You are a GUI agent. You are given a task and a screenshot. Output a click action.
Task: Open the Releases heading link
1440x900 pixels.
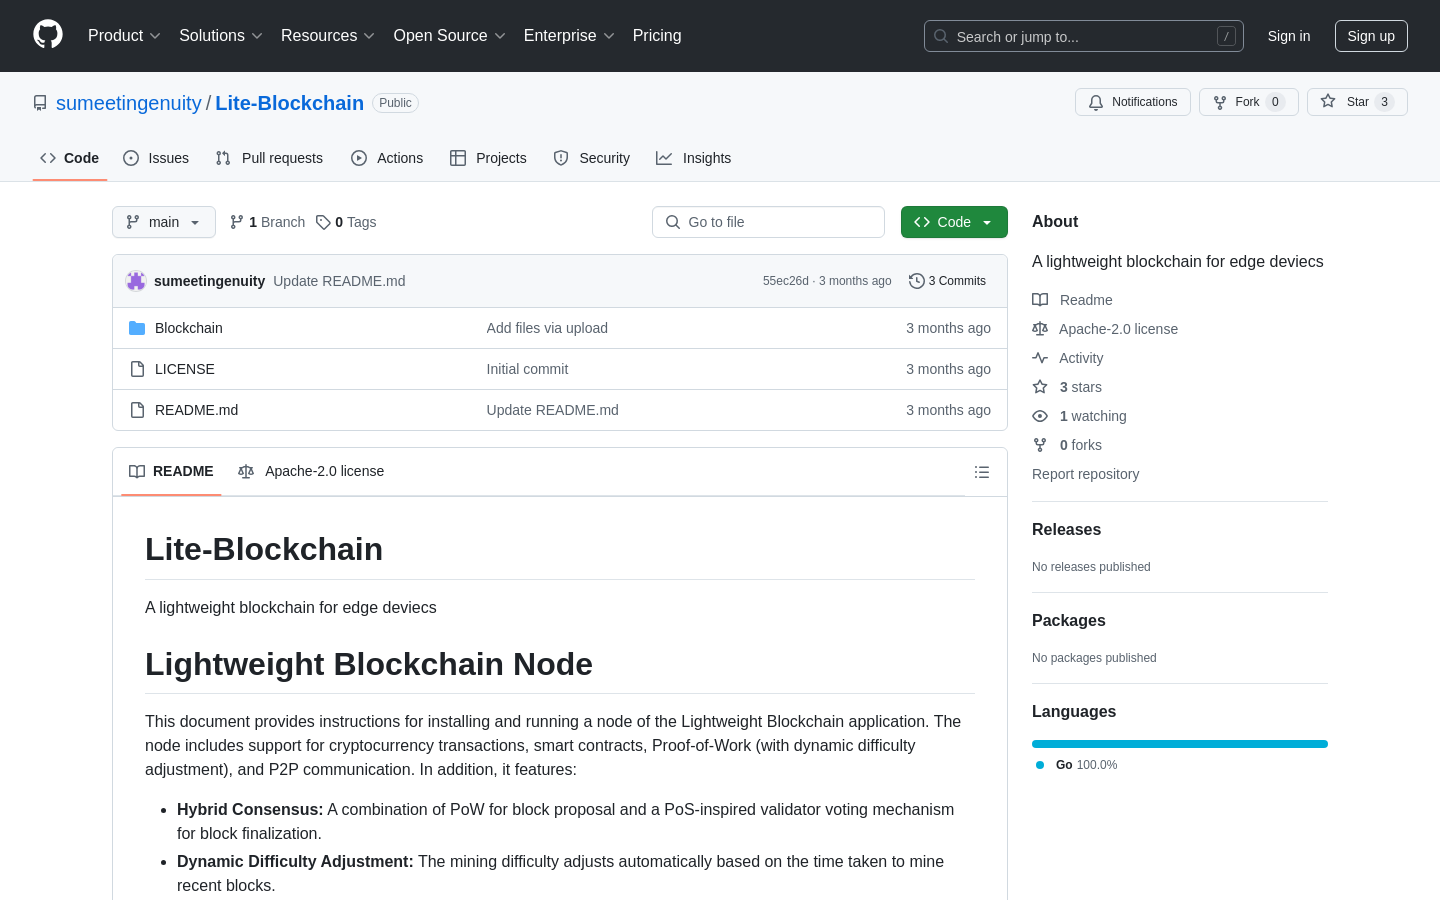coord(1066,530)
